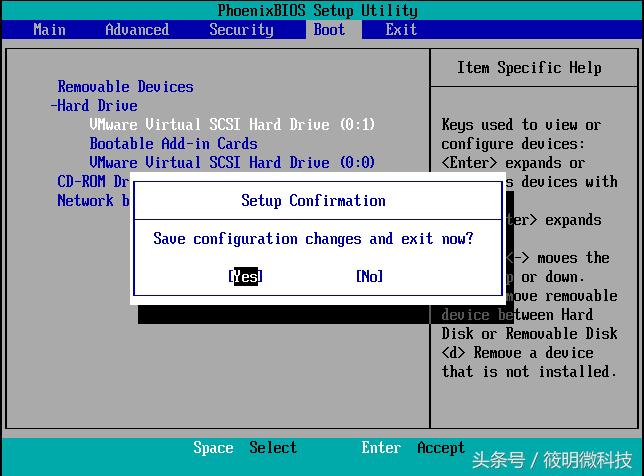Screen dimensions: 644x476
Task: Click the Space Select hint
Action: click(x=245, y=448)
